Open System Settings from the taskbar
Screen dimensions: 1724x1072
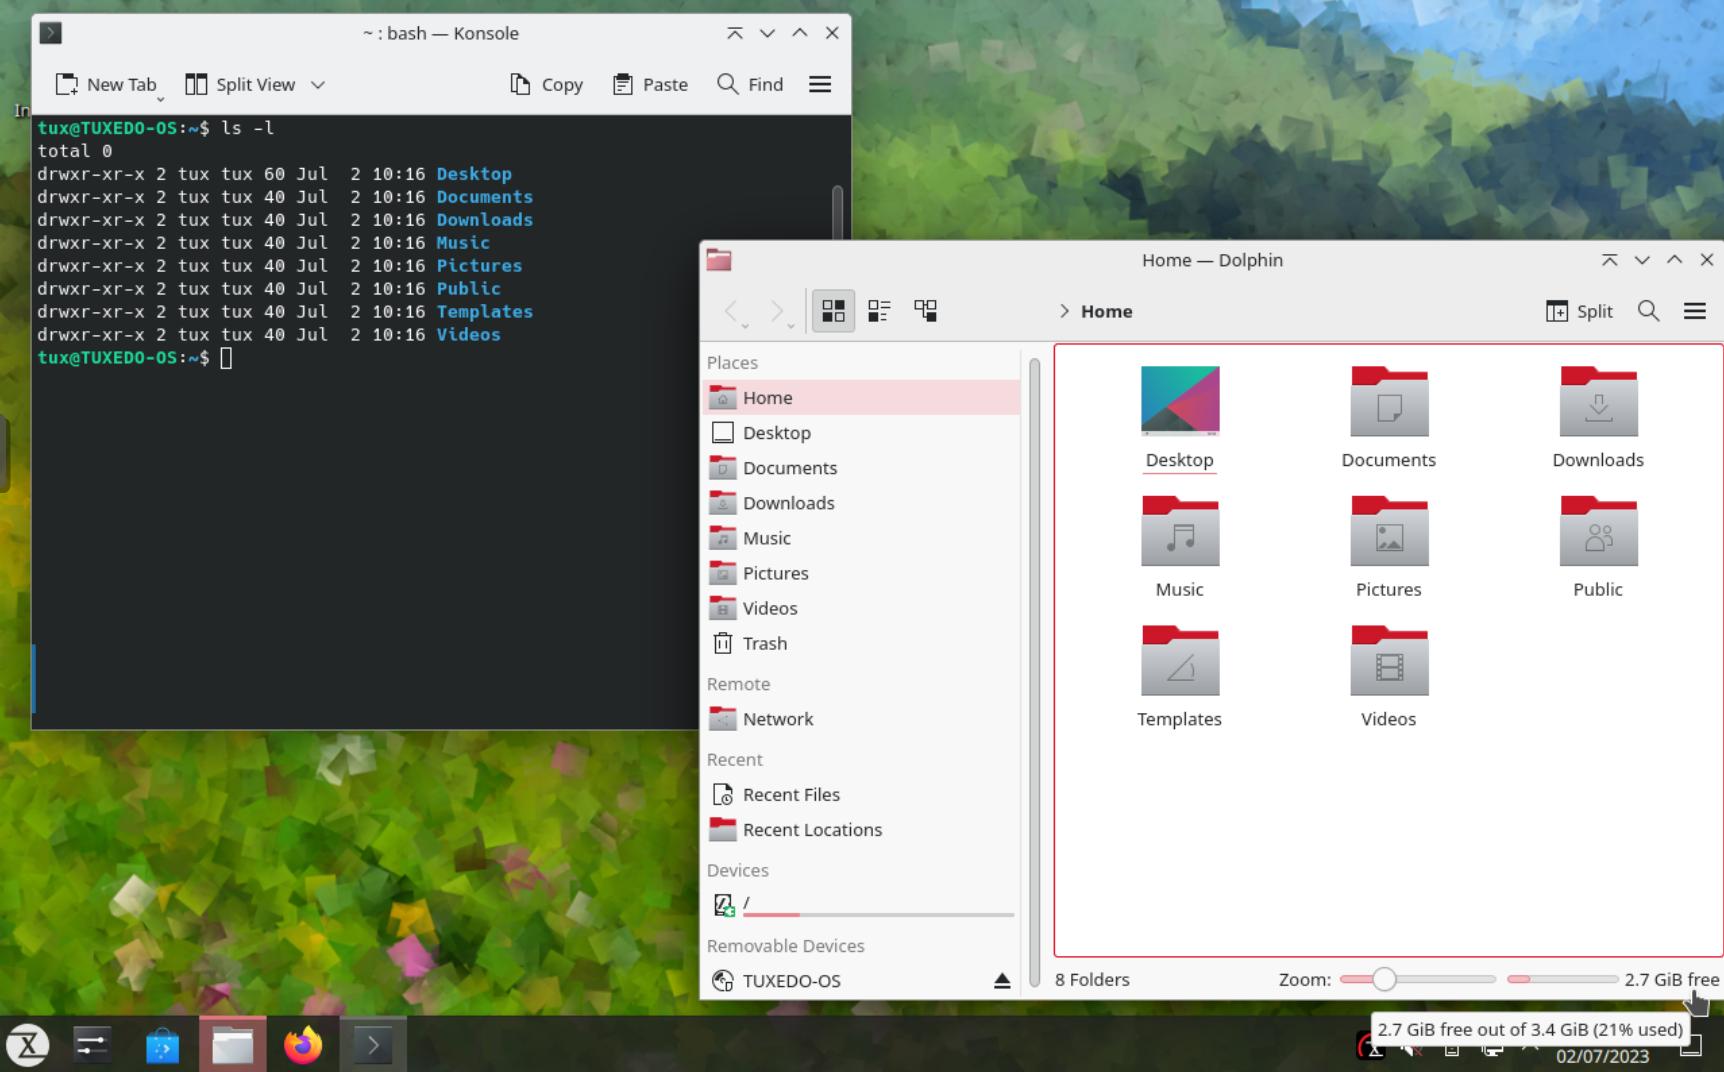point(92,1045)
